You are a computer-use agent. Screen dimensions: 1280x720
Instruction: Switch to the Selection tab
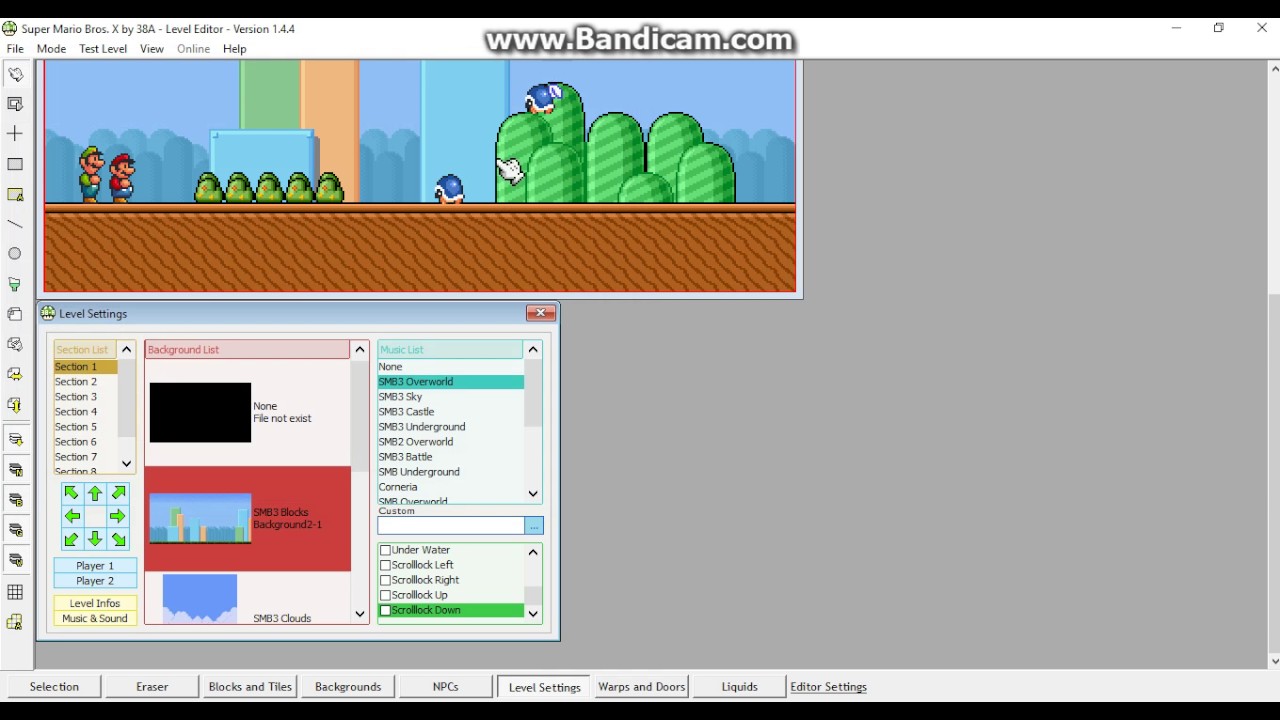pos(54,686)
